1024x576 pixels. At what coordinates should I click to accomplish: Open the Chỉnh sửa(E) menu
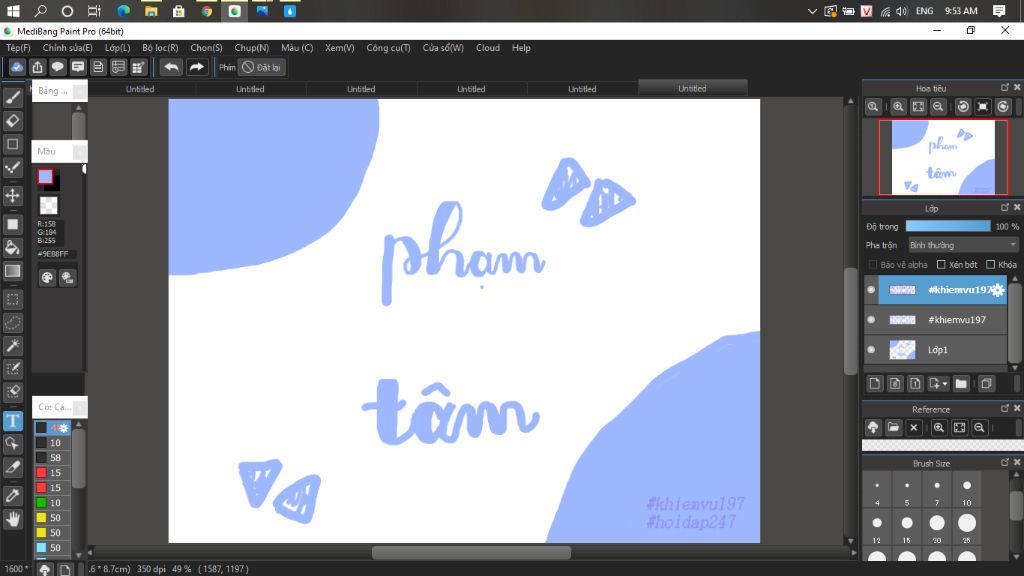coord(67,48)
